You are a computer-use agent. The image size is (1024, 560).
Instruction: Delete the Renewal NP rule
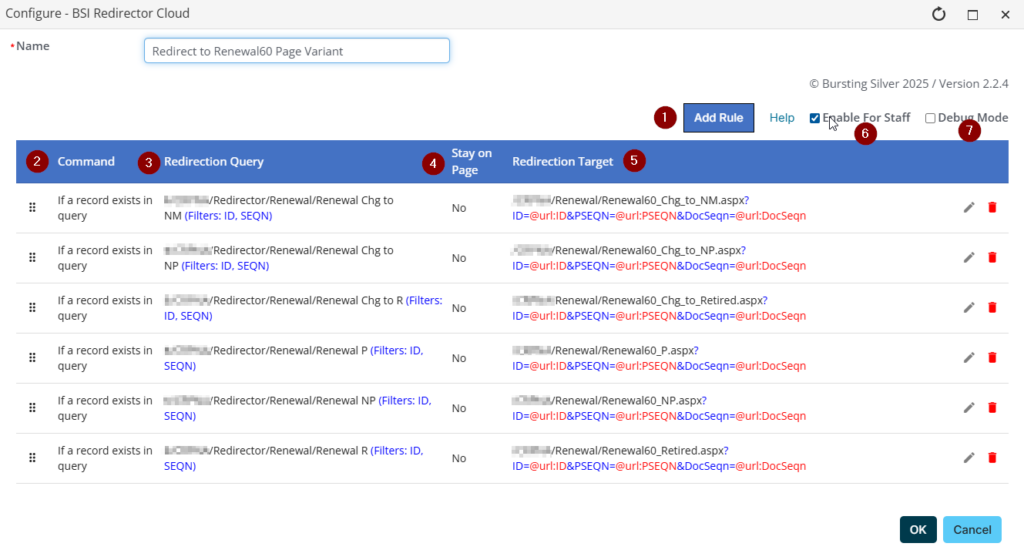coord(992,408)
